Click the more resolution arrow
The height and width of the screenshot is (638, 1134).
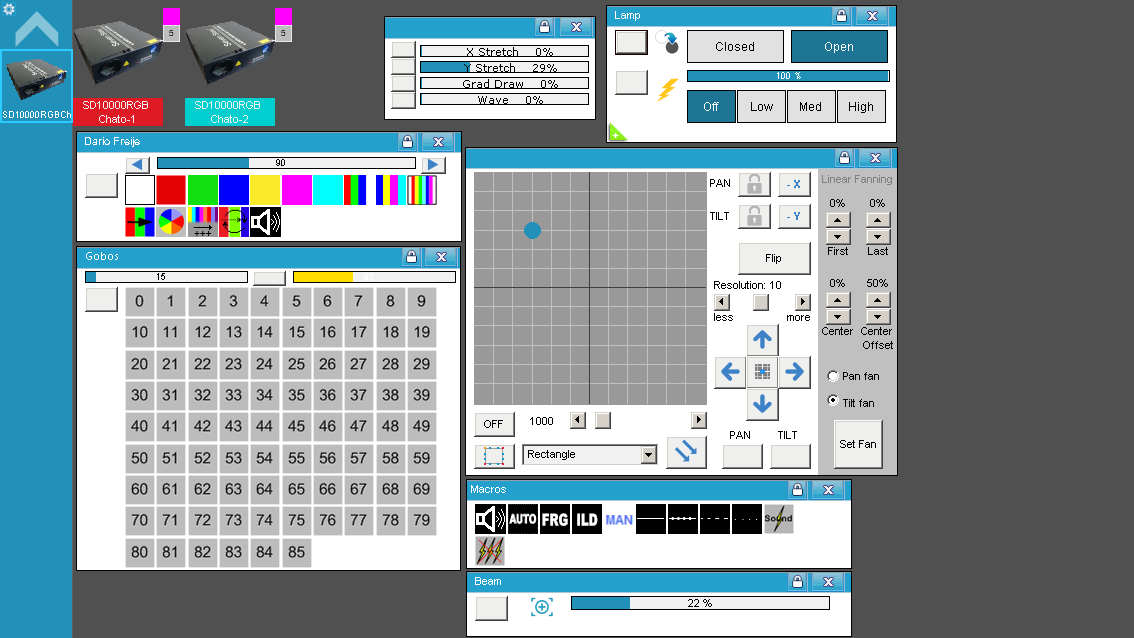click(803, 302)
